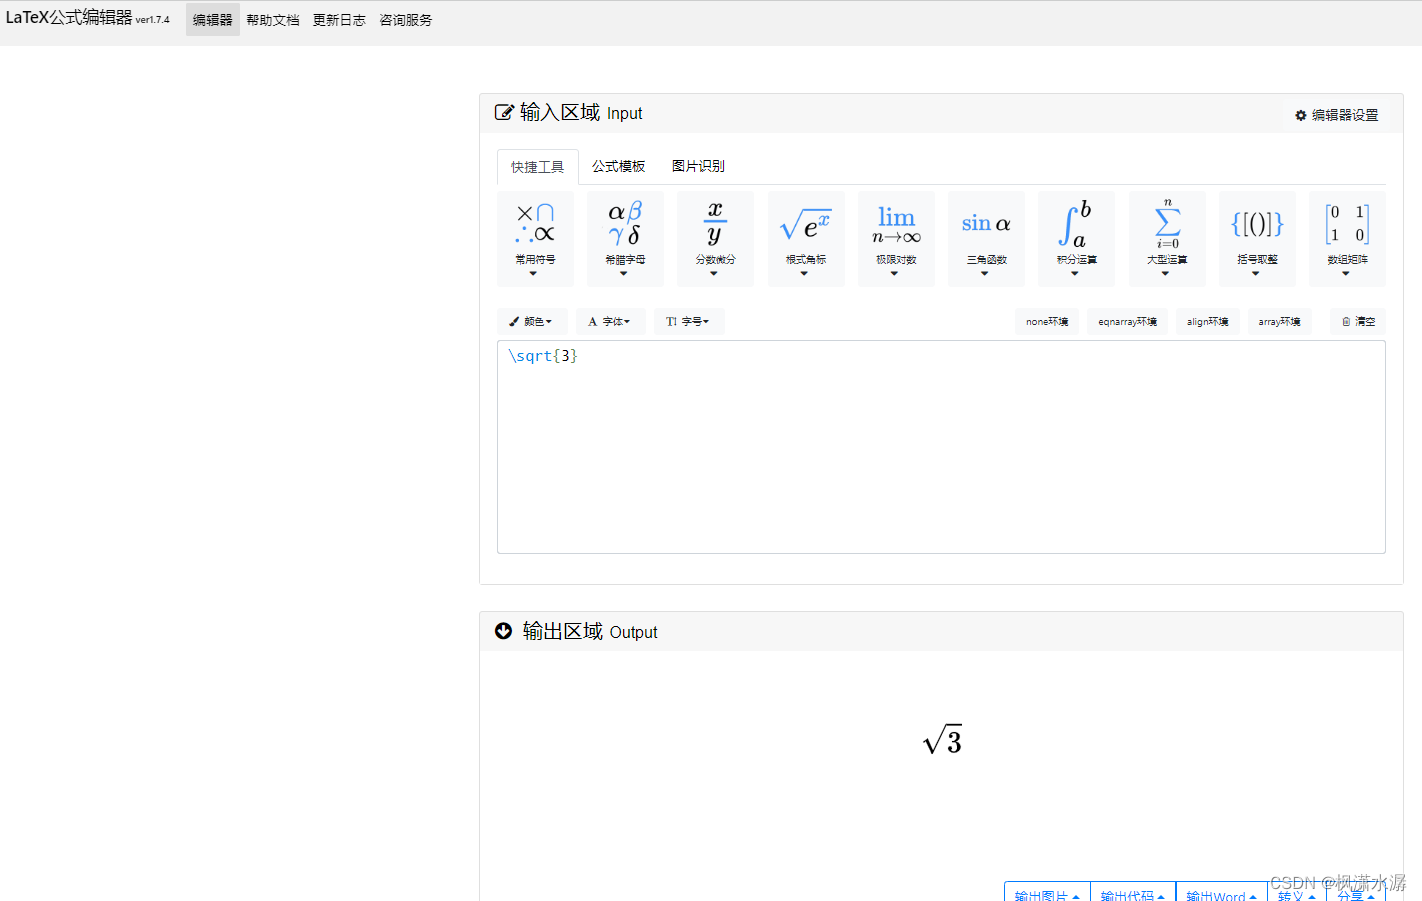The height and width of the screenshot is (901, 1422).
Task: Click the pencil-and-square icon by 输入区域 Input
Action: click(x=504, y=112)
